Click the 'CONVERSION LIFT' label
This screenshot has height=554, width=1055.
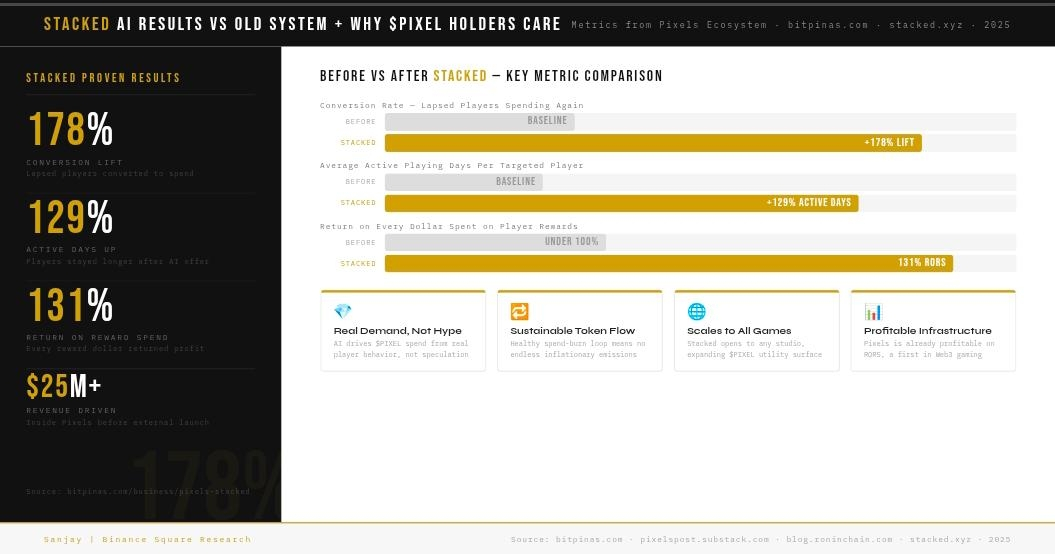pos(75,162)
